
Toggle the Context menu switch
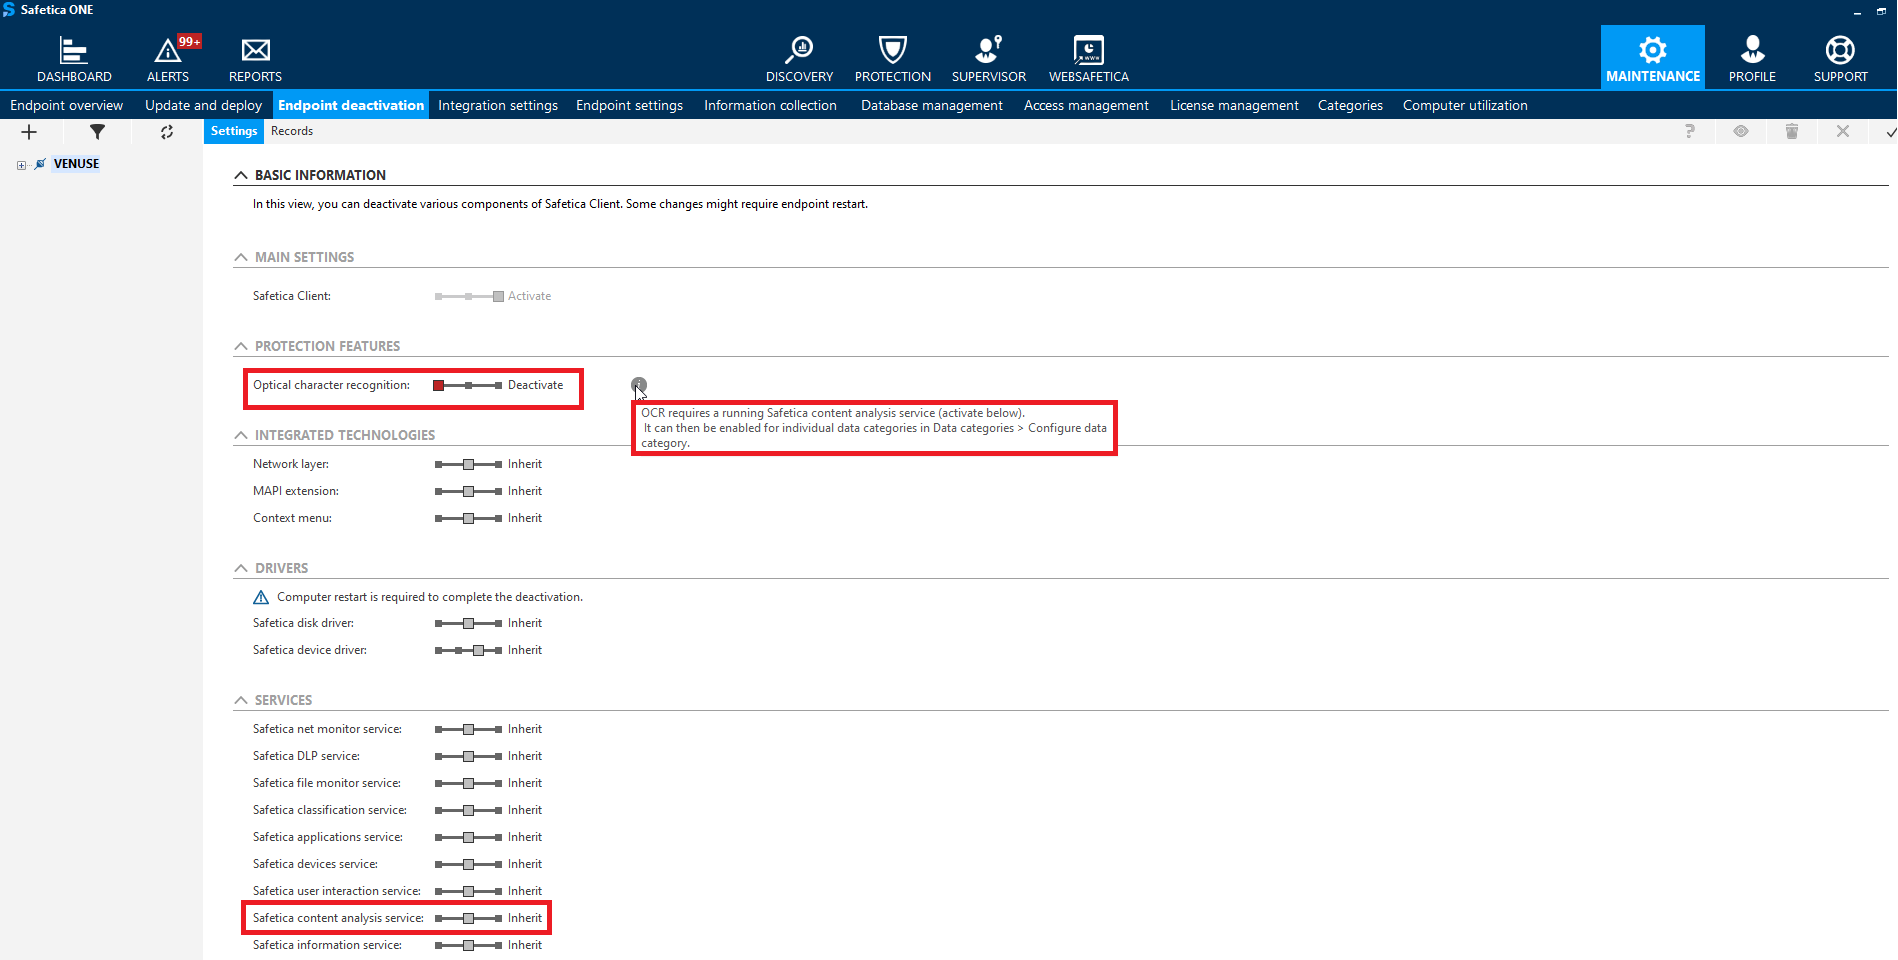[x=468, y=518]
